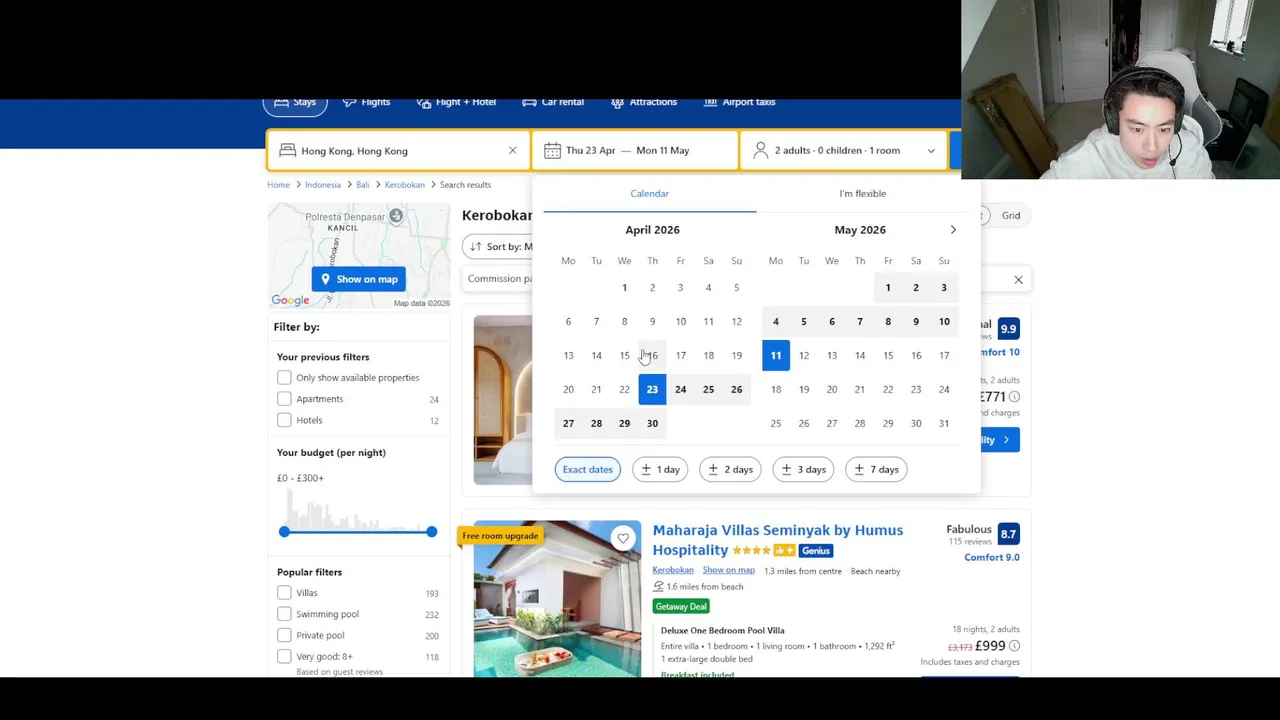The image size is (1280, 720).
Task: Switch to the I'm flexible tab
Action: pyautogui.click(x=862, y=193)
